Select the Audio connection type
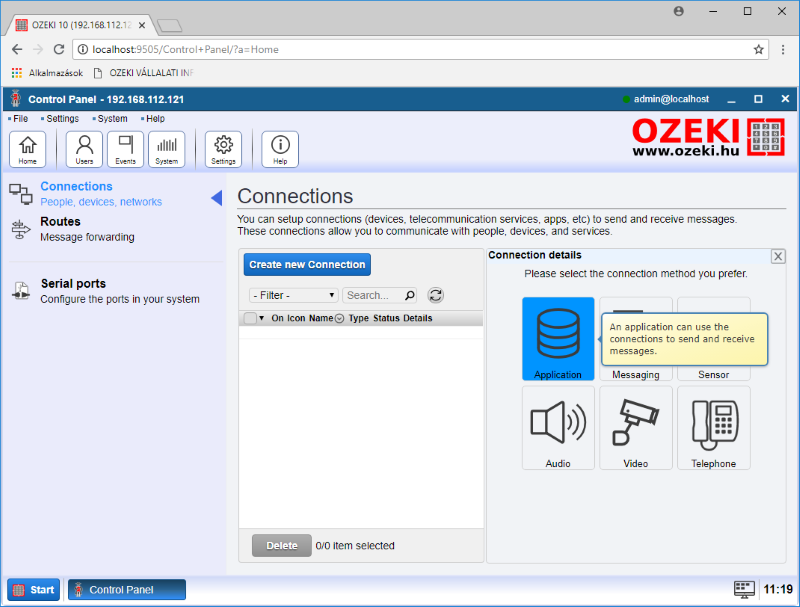The width and height of the screenshot is (800, 607). point(558,427)
